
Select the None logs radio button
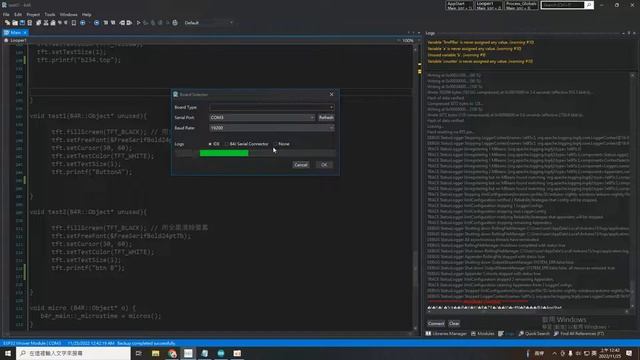pos(282,144)
